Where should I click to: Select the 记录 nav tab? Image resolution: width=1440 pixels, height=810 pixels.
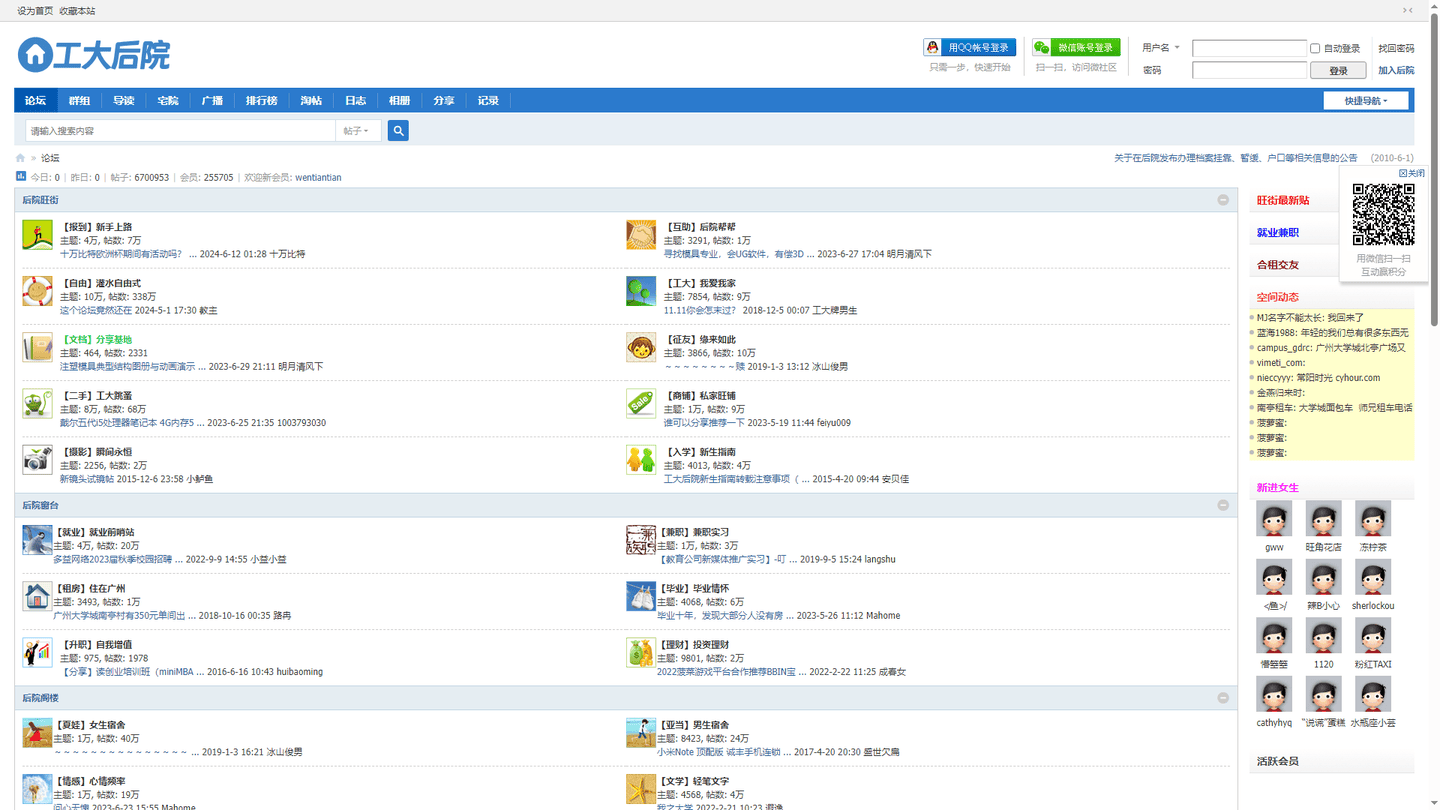click(488, 101)
